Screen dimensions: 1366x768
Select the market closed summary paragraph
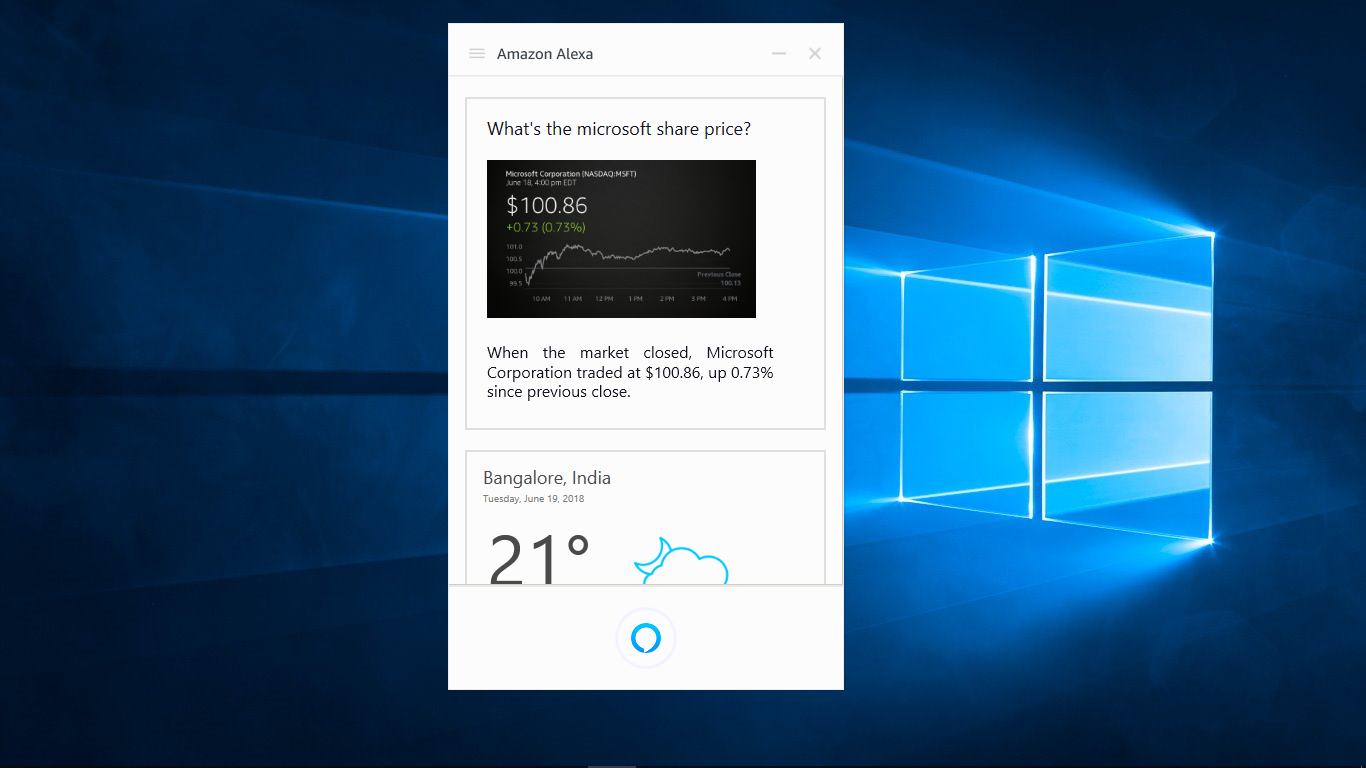click(x=630, y=372)
